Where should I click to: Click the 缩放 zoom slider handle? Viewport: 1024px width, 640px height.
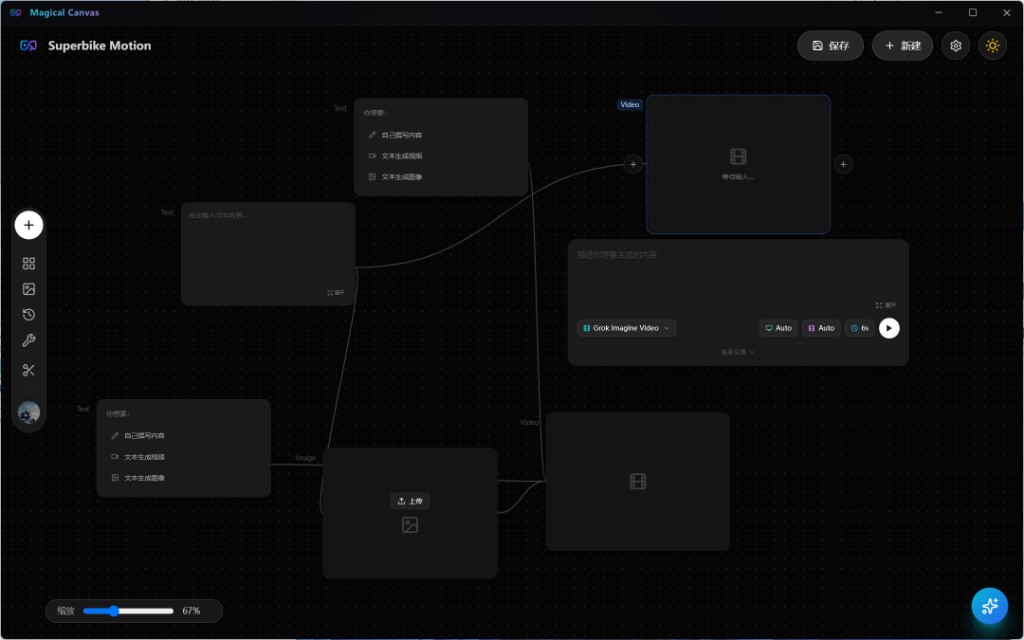click(114, 611)
